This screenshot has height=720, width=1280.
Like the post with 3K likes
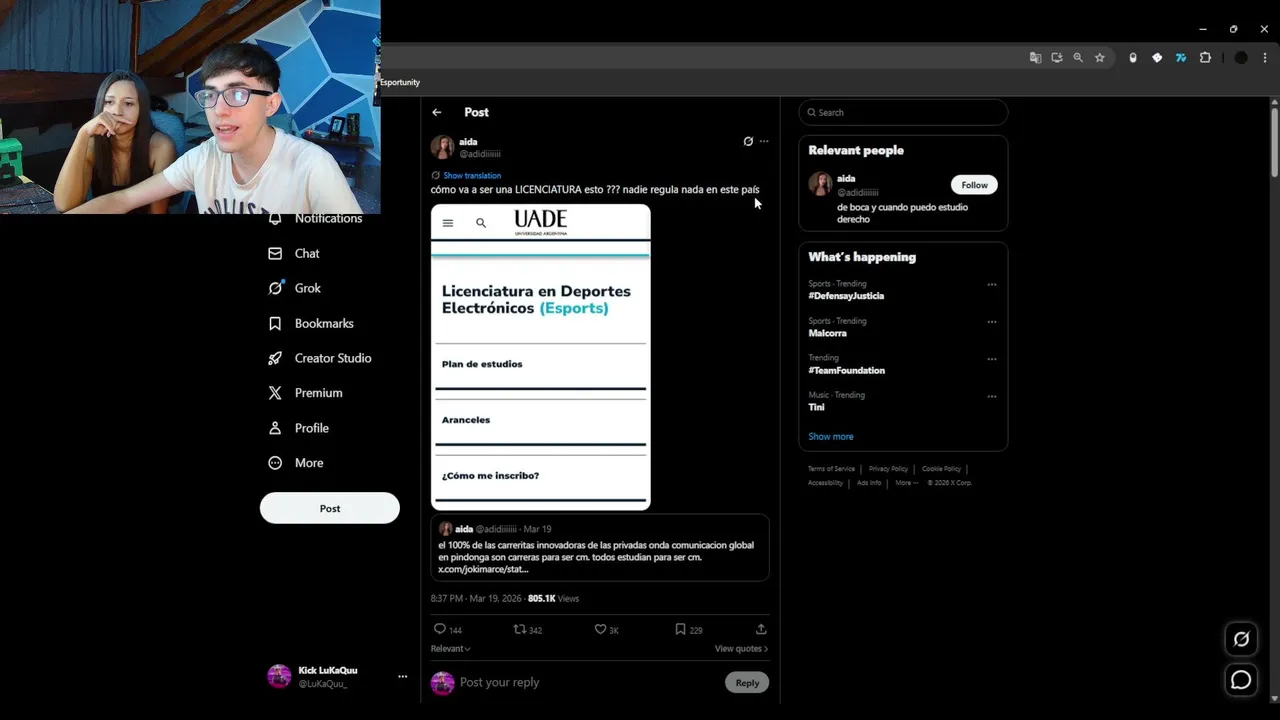(x=600, y=629)
